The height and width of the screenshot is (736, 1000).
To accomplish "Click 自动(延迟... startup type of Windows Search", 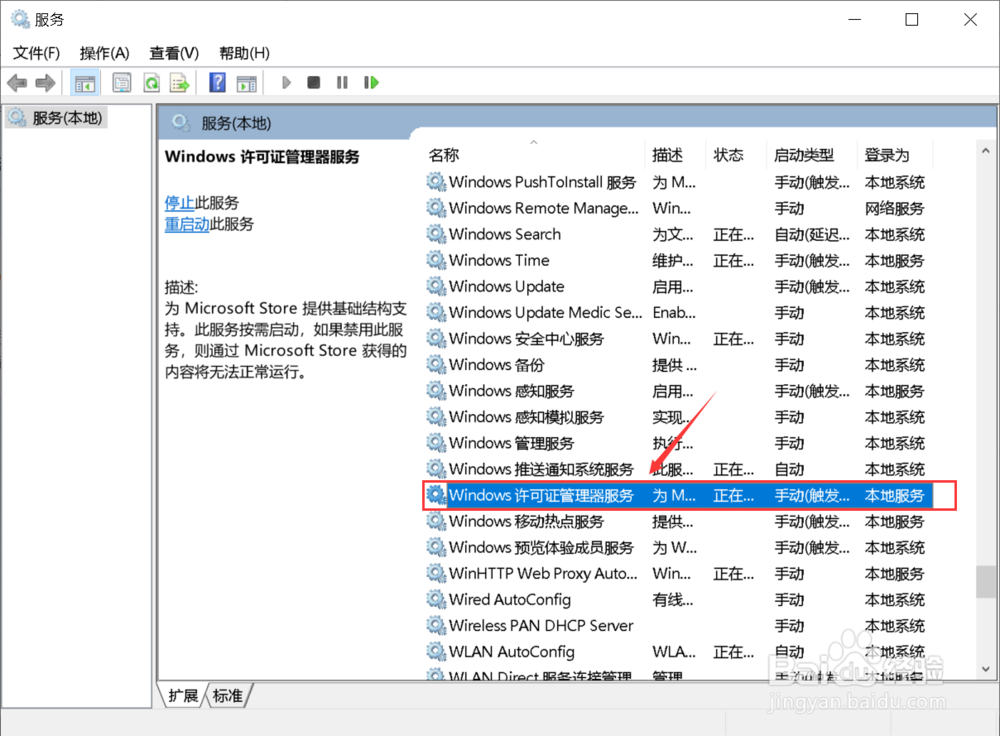I will pos(812,234).
